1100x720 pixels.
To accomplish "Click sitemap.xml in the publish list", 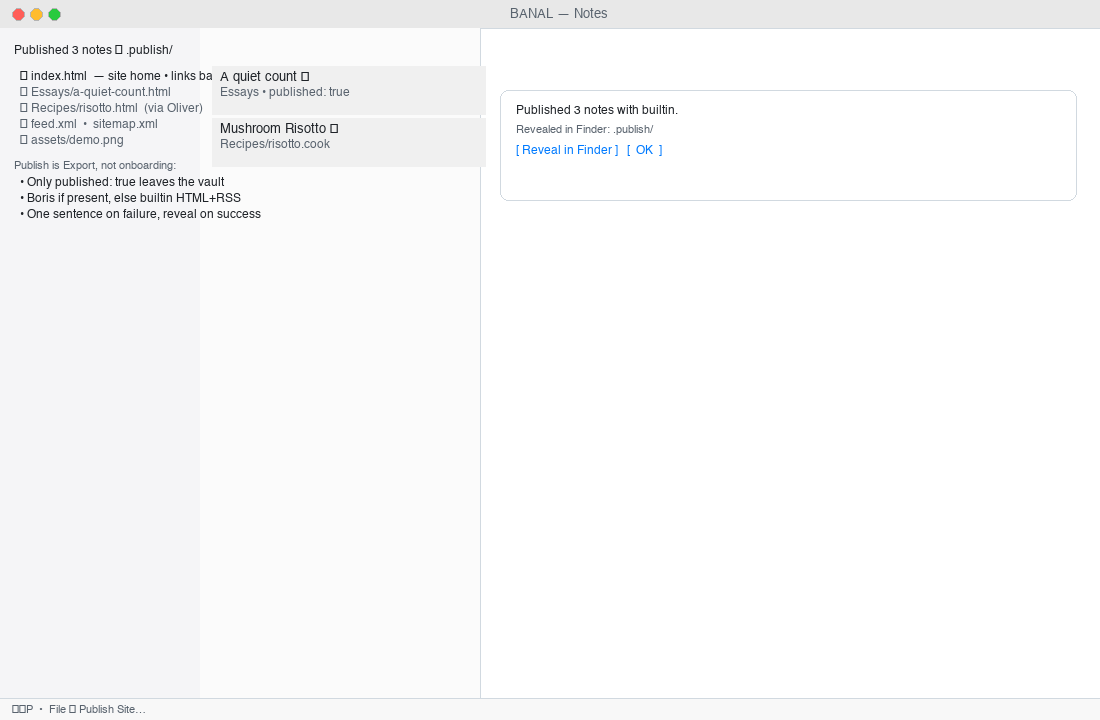I will (126, 124).
